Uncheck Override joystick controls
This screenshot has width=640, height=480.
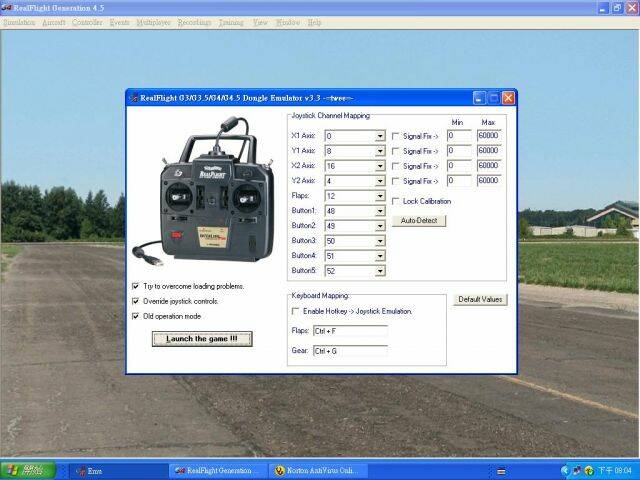[136, 301]
